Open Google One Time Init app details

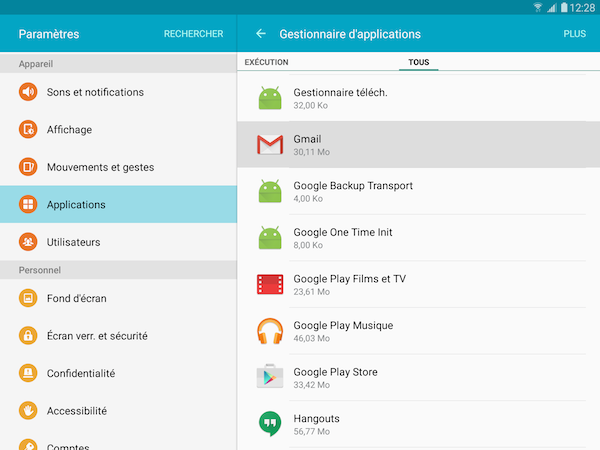[x=419, y=238]
